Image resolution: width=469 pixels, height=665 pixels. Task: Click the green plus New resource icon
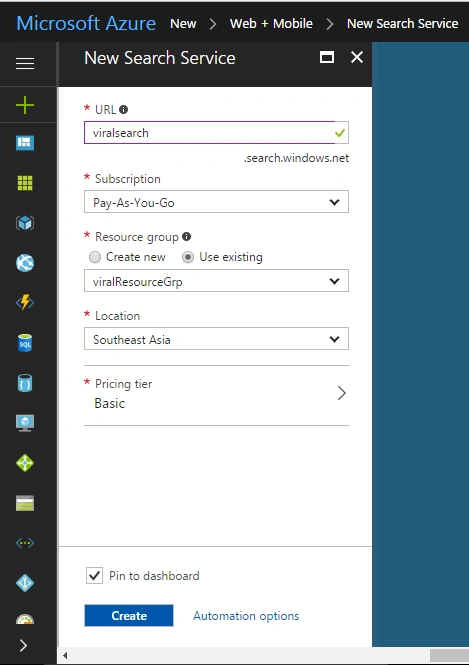[x=25, y=105]
